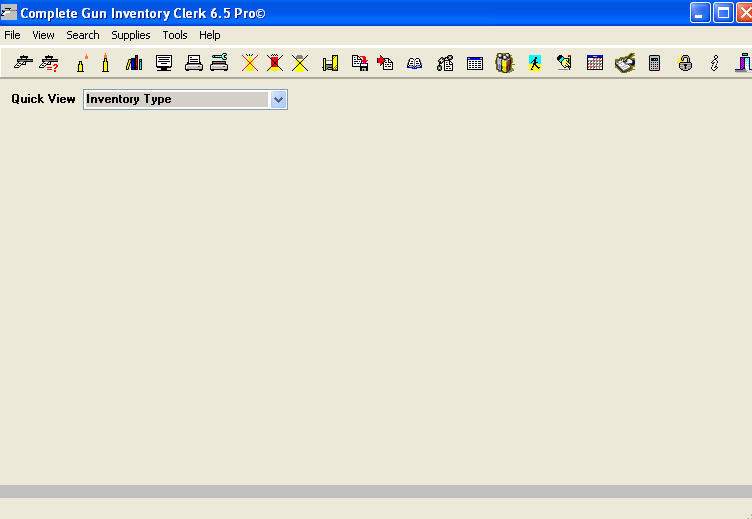Screen dimensions: 752x519
Task: Click the information 'i' icon
Action: (715, 63)
